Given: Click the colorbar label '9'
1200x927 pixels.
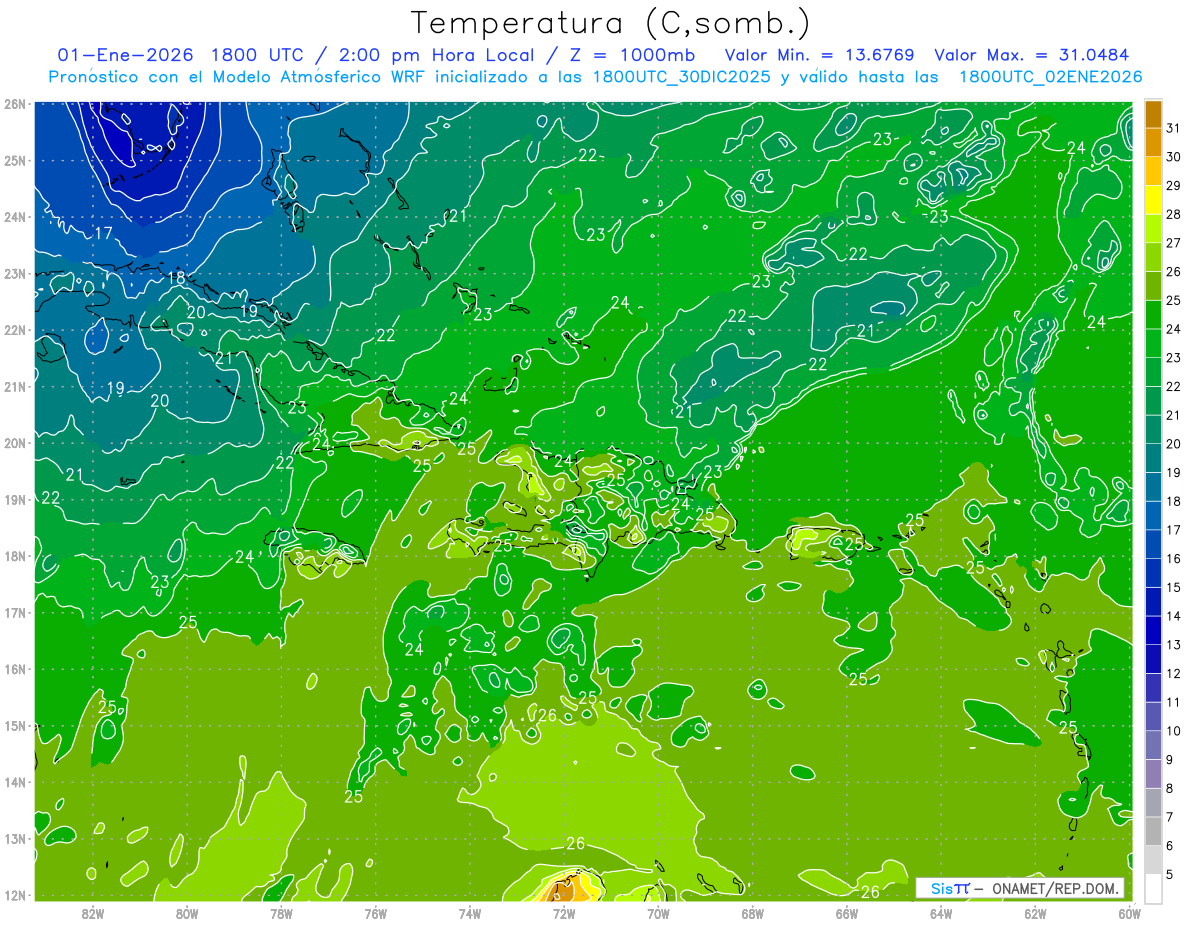Looking at the screenshot, I should 1170,759.
